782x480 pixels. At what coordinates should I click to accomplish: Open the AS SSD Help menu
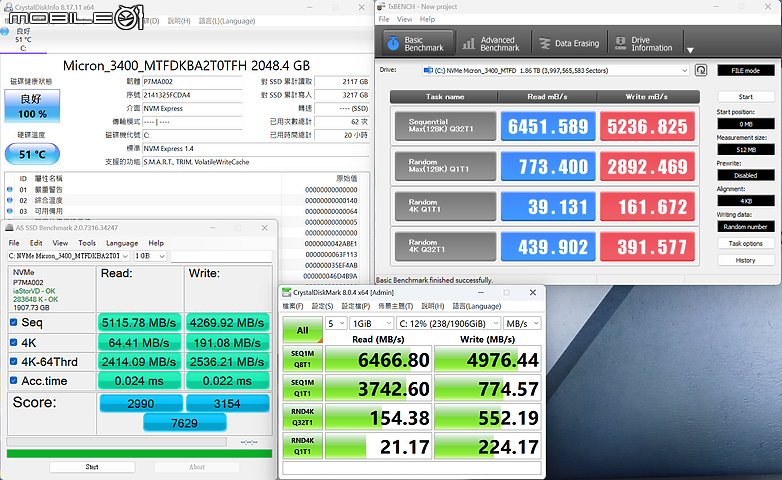tap(156, 243)
